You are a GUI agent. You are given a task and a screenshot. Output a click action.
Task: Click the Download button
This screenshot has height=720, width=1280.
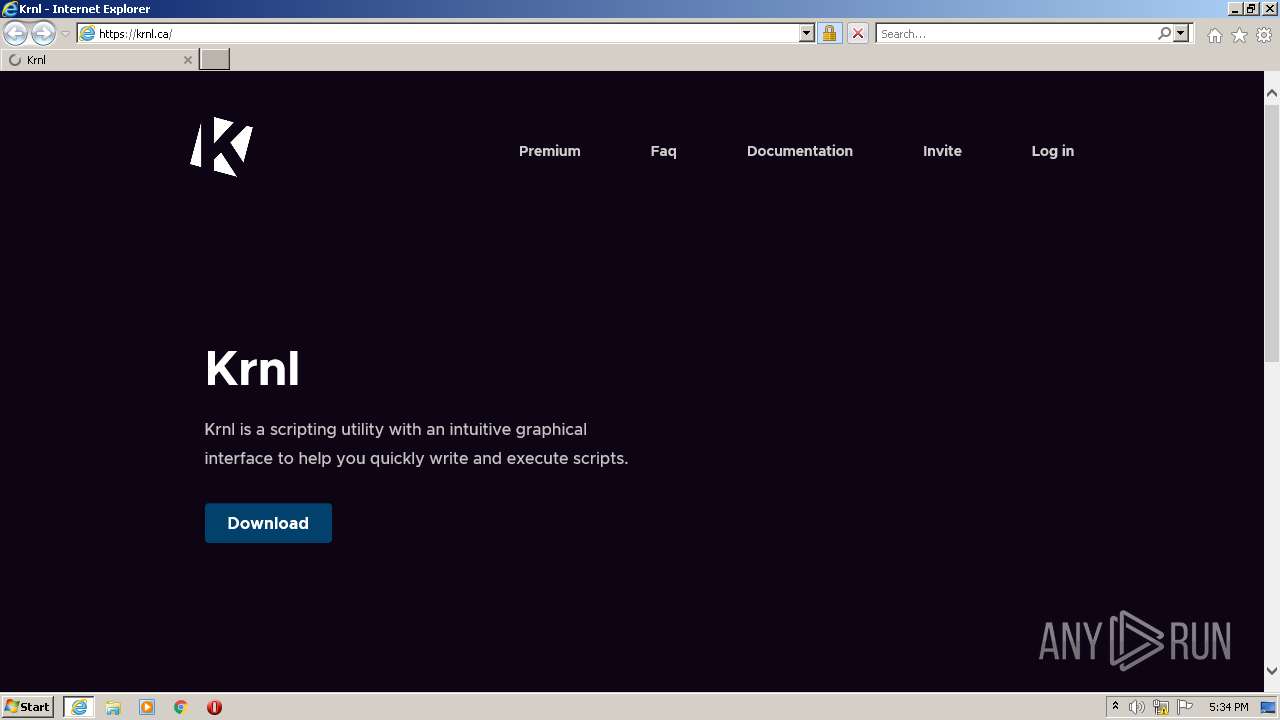[x=268, y=523]
